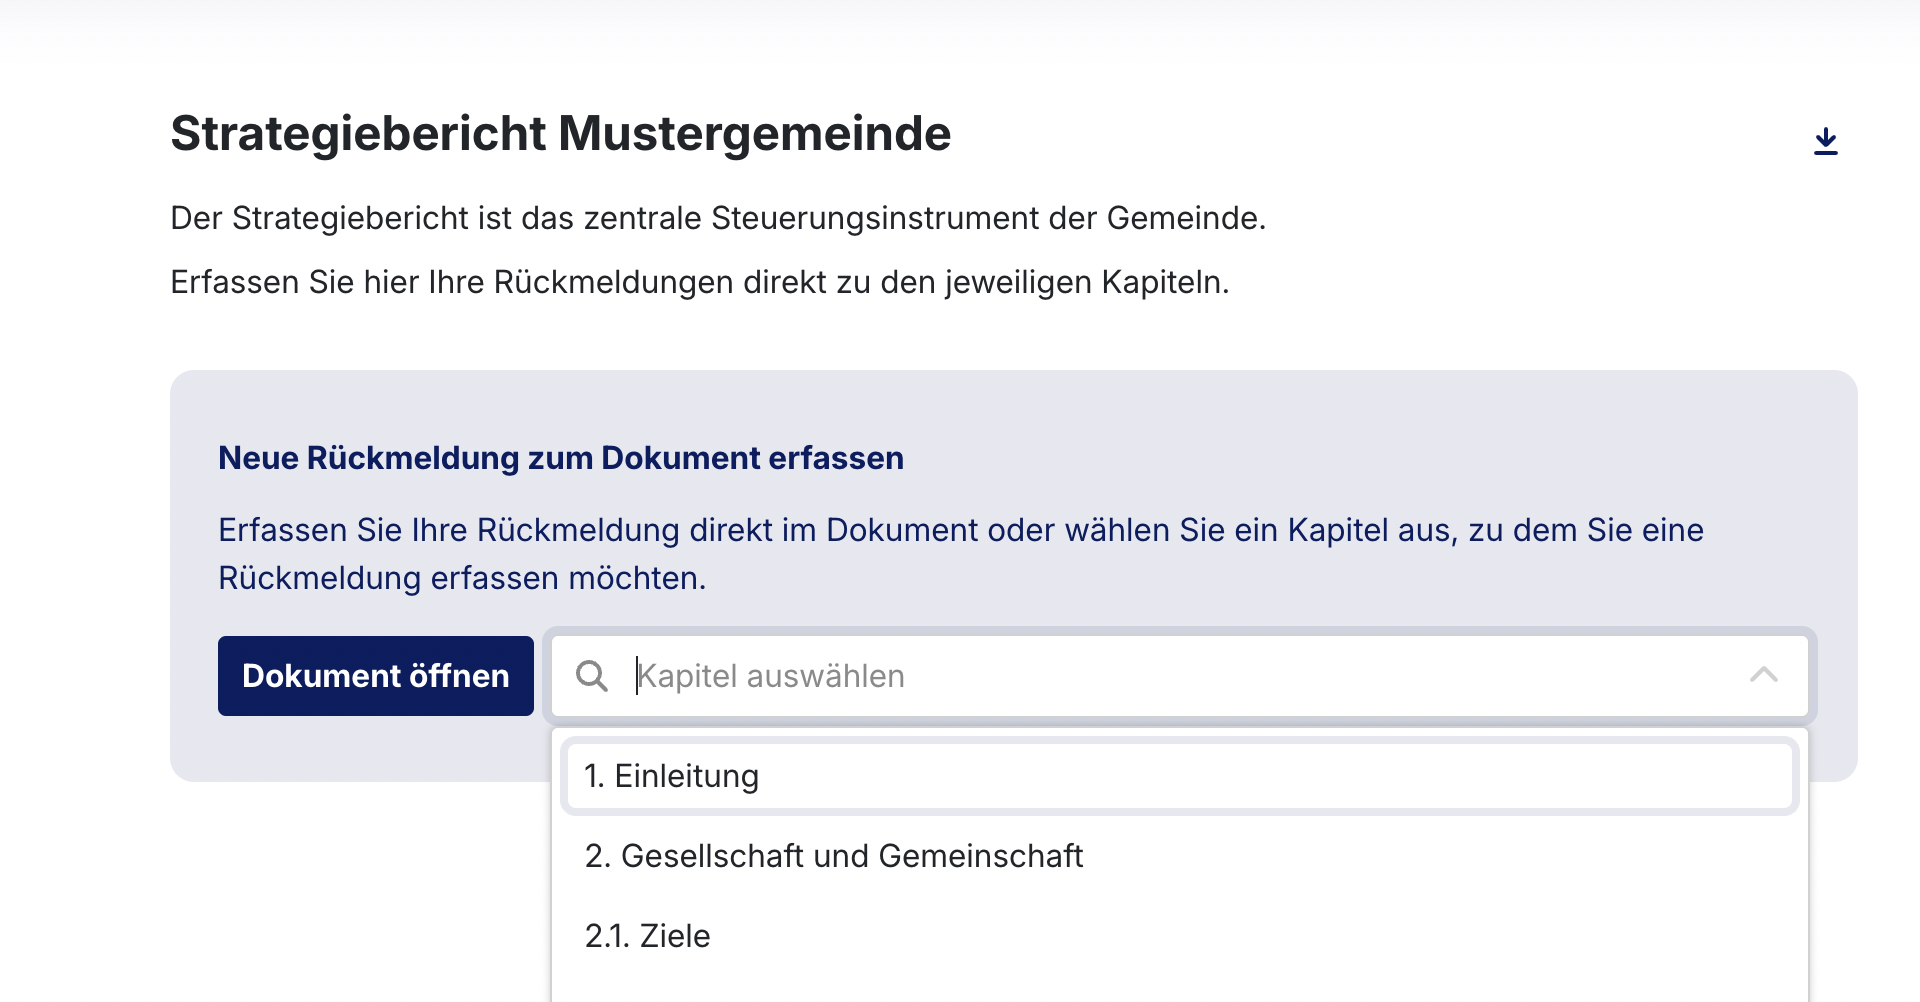Screen dimensions: 1920x1002
Task: Click the line starting Erfassen Sie hier
Action: (699, 282)
